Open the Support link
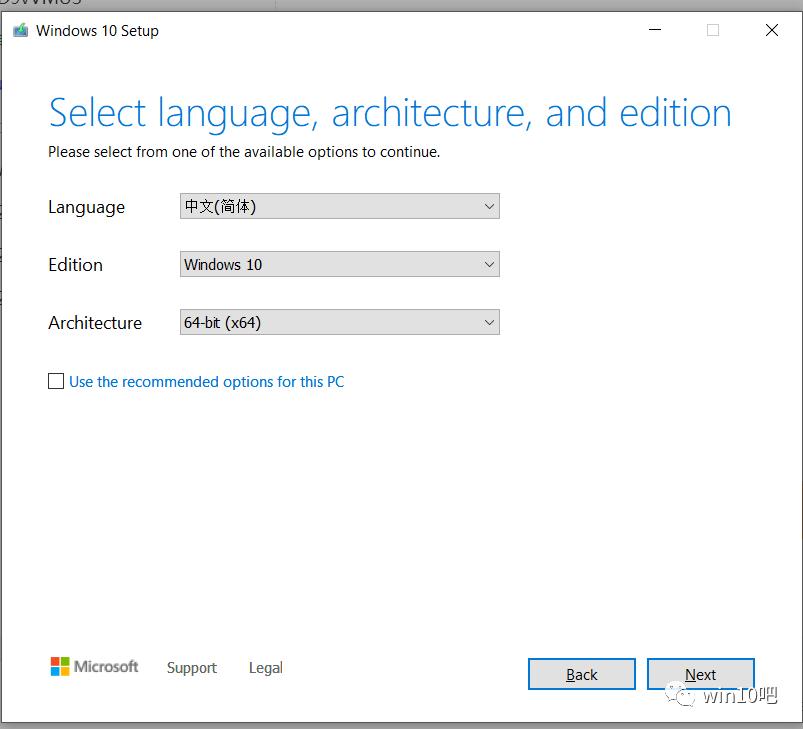The image size is (803, 729). point(192,668)
